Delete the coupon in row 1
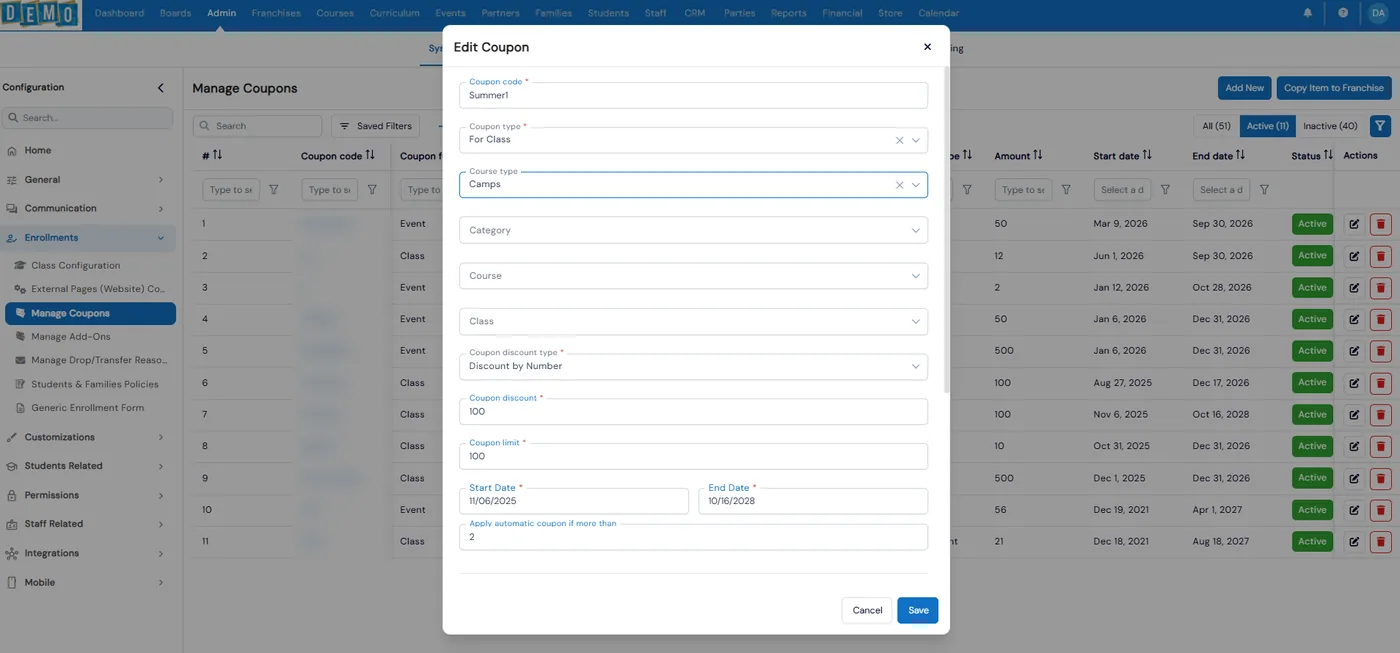Screen dimensions: 1400x653 click(1381, 224)
